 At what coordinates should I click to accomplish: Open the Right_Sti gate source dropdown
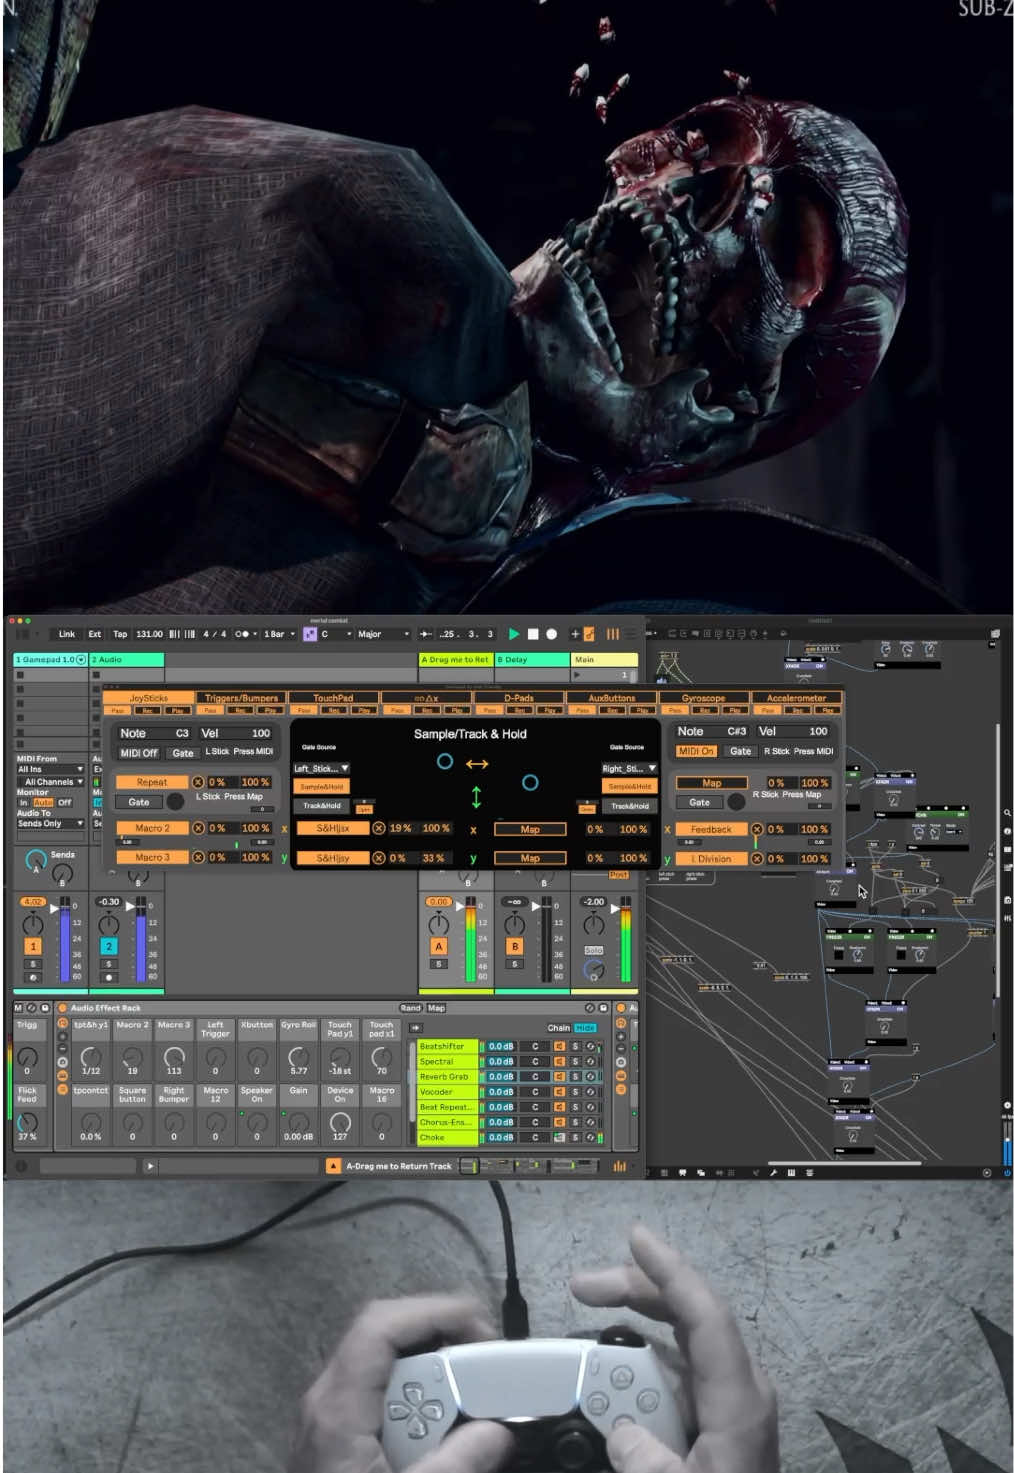click(x=629, y=768)
